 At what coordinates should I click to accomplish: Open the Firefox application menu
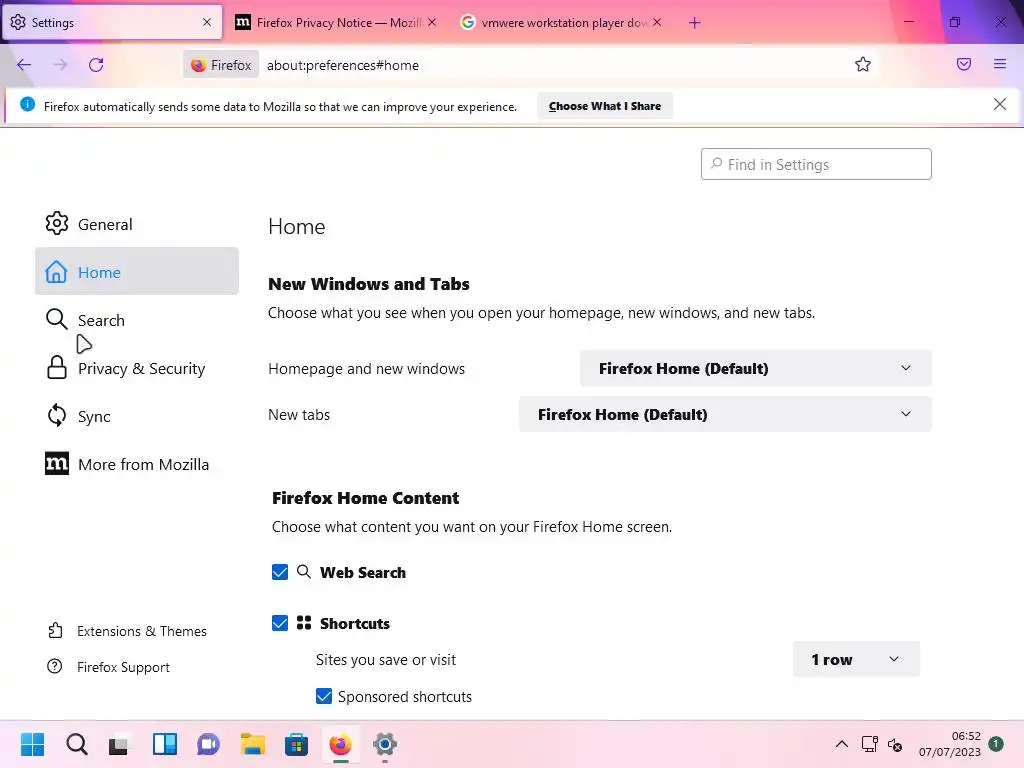(1000, 64)
